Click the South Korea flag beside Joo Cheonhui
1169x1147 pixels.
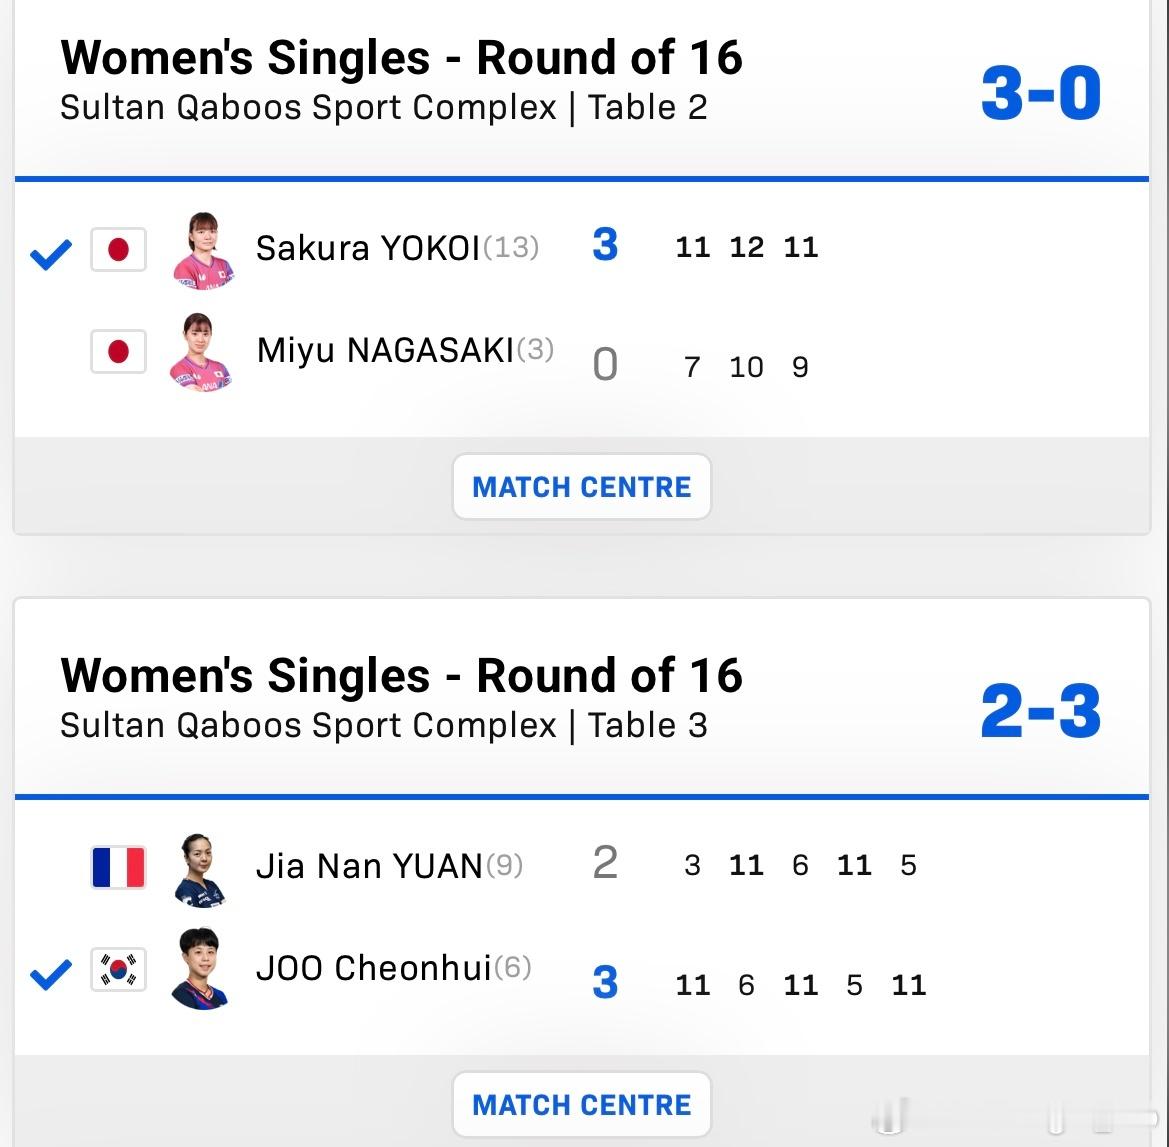tap(117, 970)
